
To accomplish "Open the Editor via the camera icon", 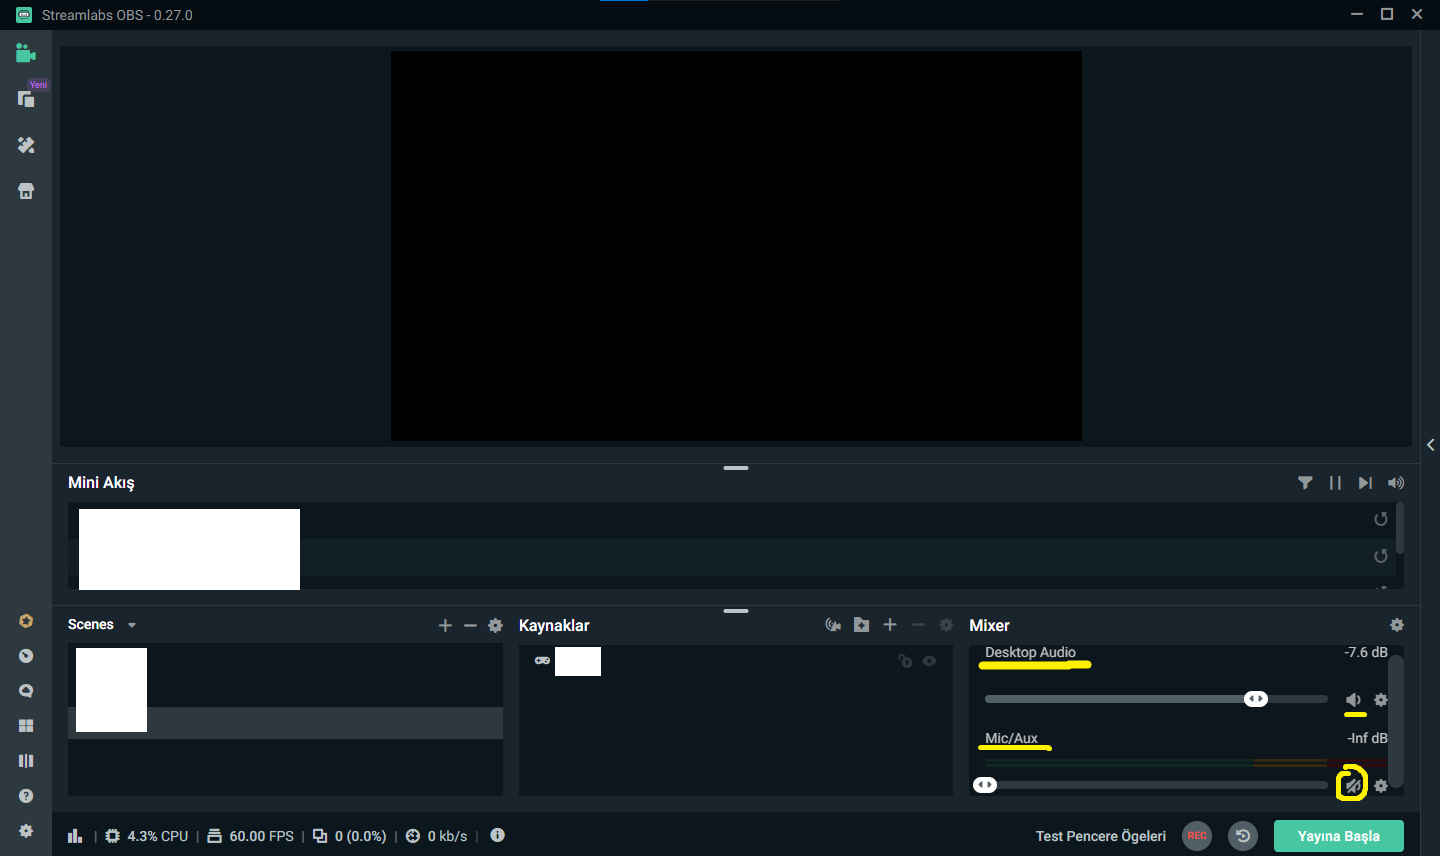I will (x=25, y=52).
